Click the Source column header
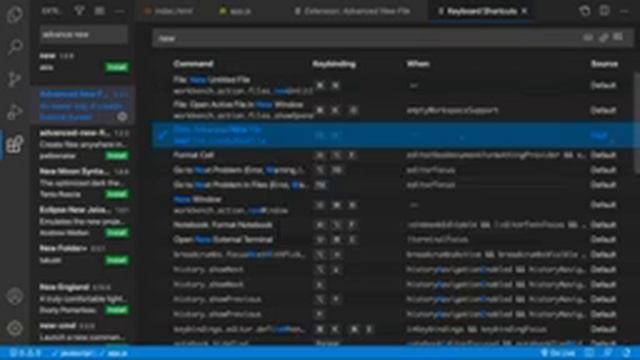Image resolution: width=640 pixels, height=360 pixels. 604,64
